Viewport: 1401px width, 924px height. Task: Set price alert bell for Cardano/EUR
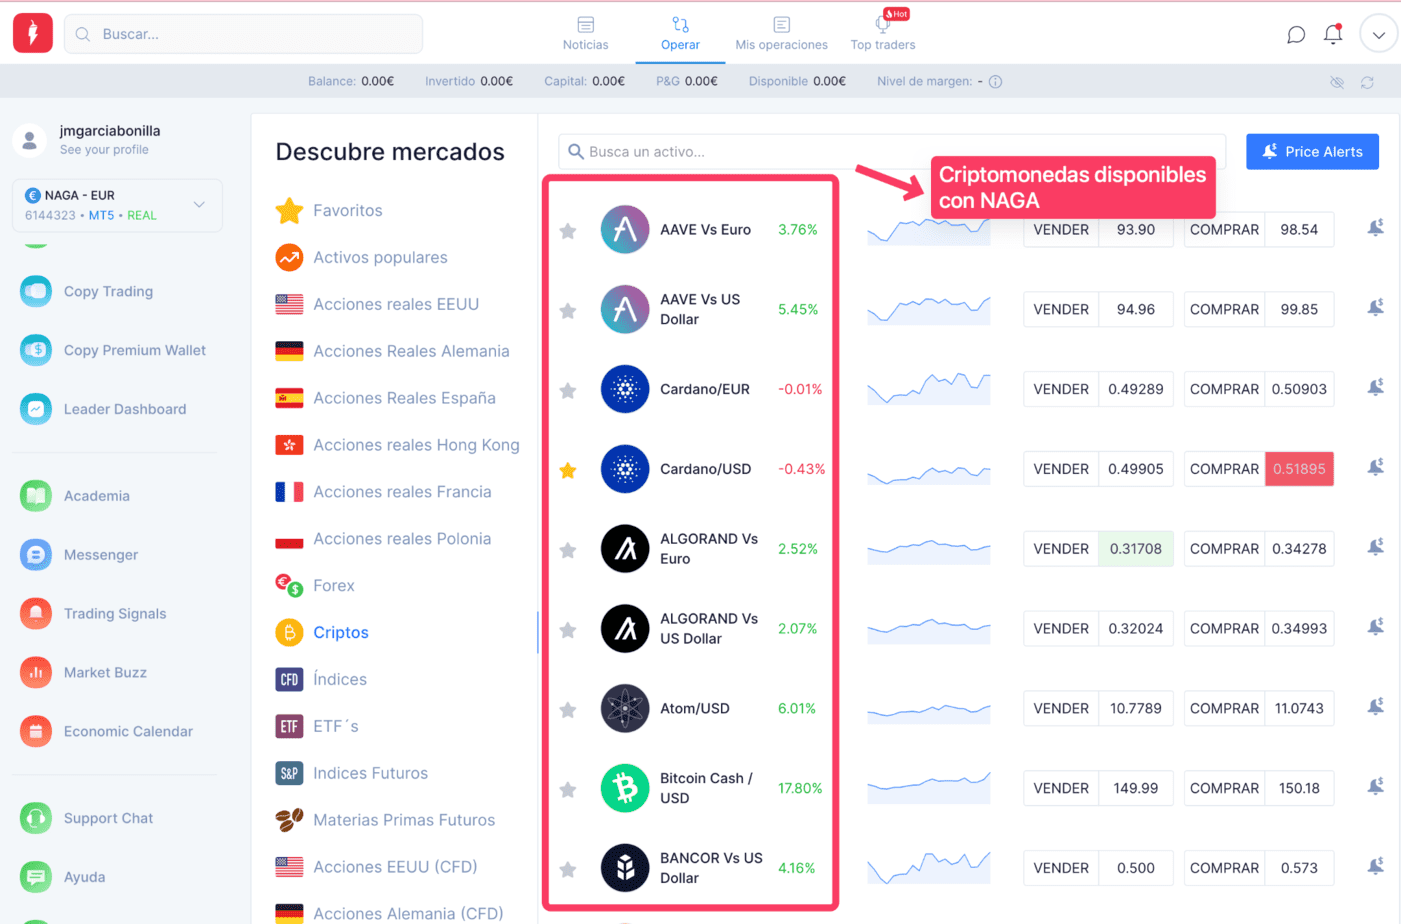pos(1376,388)
